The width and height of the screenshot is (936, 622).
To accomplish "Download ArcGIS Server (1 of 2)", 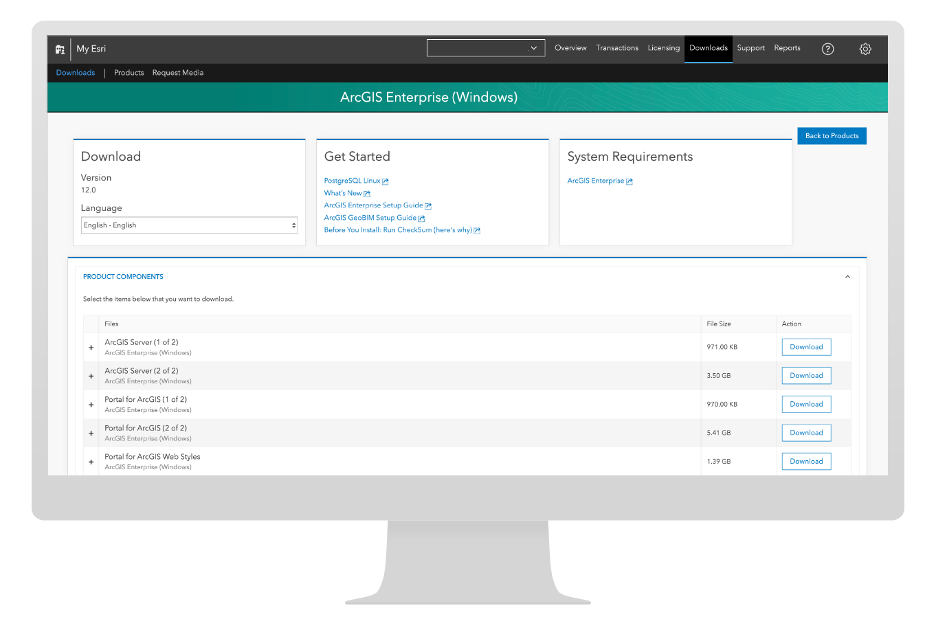I will point(806,347).
